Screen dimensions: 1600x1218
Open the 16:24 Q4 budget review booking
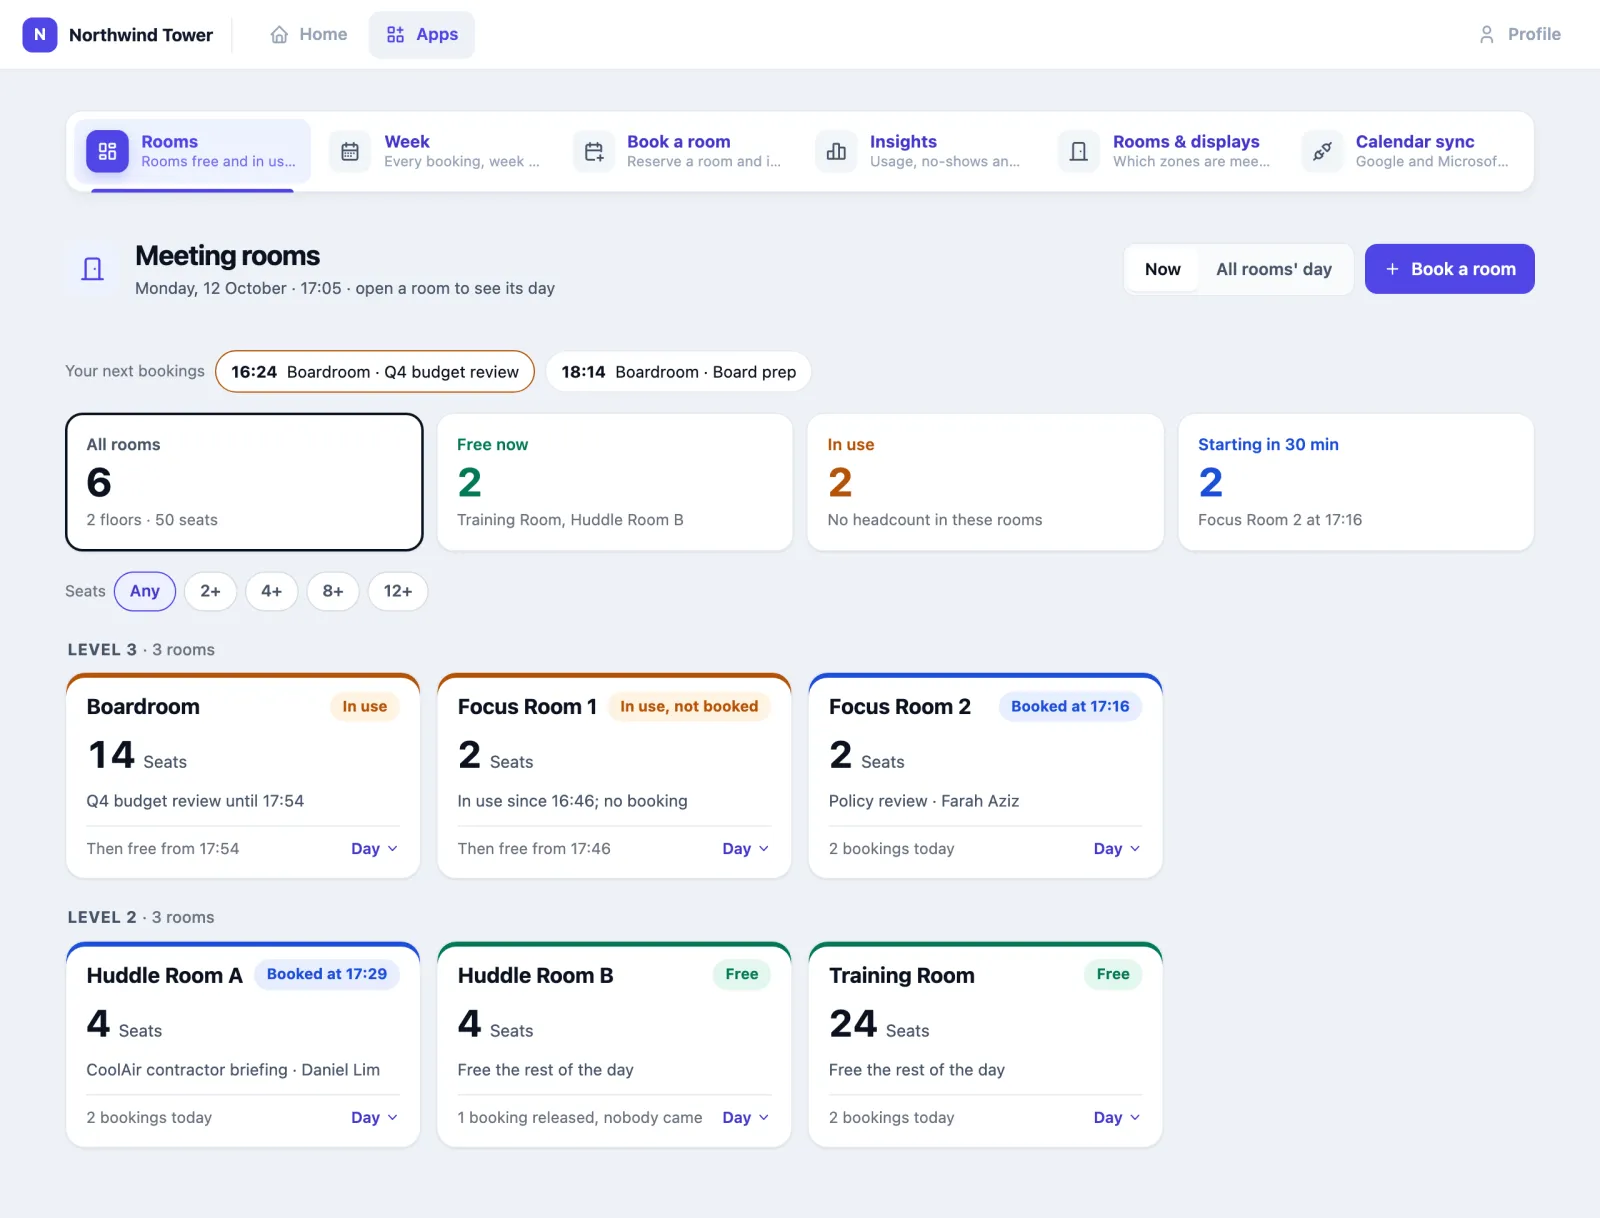375,372
